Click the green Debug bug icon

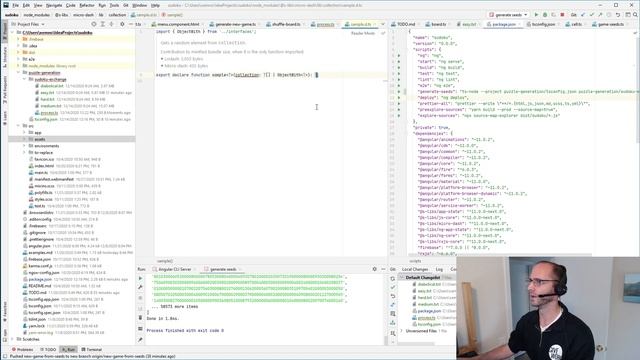545,15
